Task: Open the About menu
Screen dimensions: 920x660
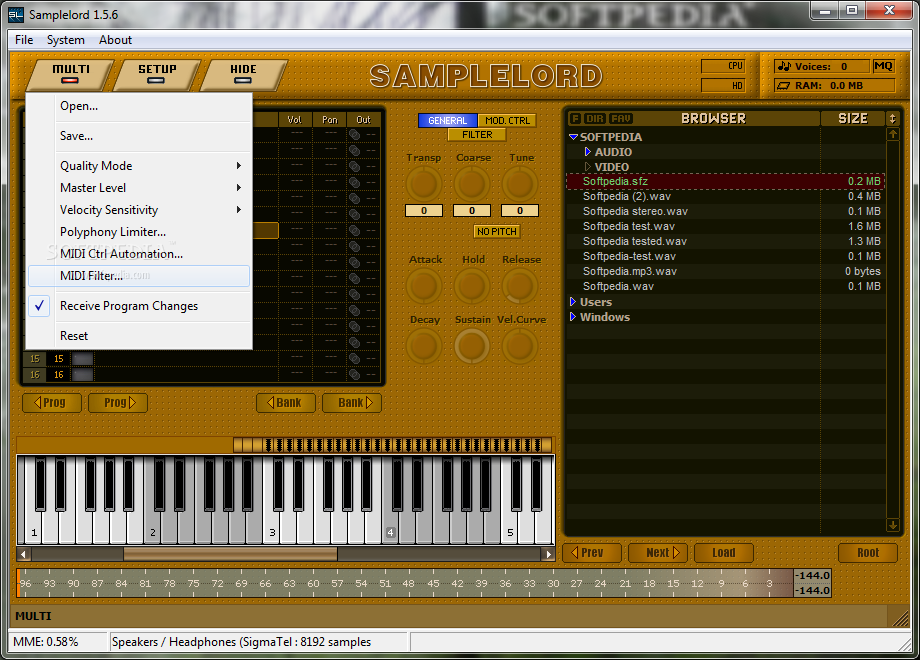Action: pyautogui.click(x=115, y=40)
